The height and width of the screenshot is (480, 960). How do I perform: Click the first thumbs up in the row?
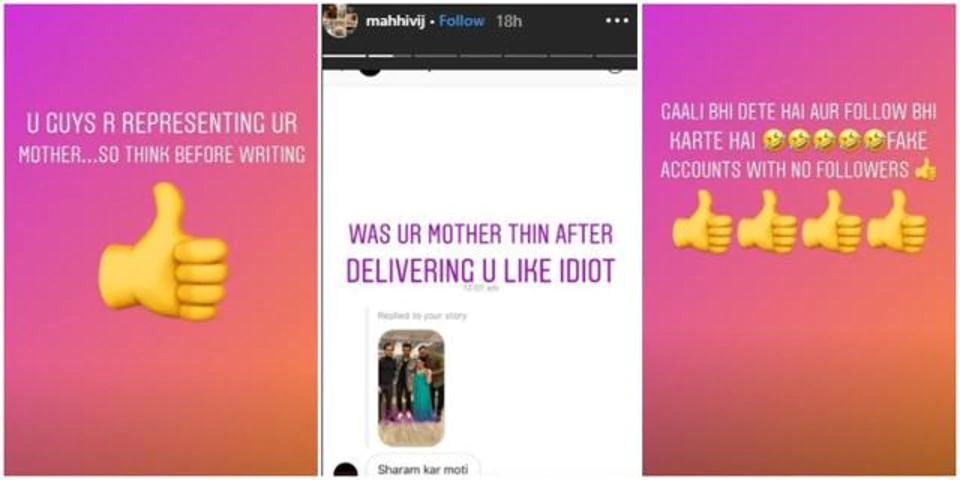[702, 221]
